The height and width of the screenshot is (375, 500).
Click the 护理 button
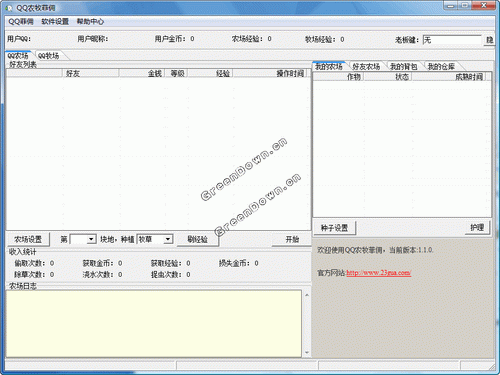(477, 228)
